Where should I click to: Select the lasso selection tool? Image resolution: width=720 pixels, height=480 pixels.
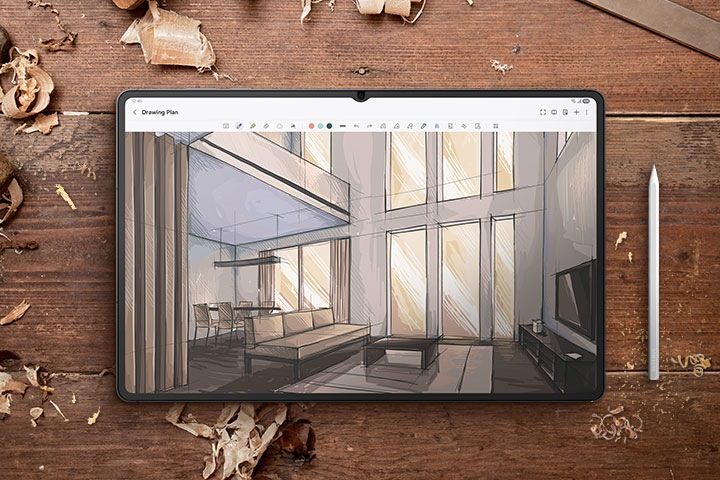(x=279, y=126)
